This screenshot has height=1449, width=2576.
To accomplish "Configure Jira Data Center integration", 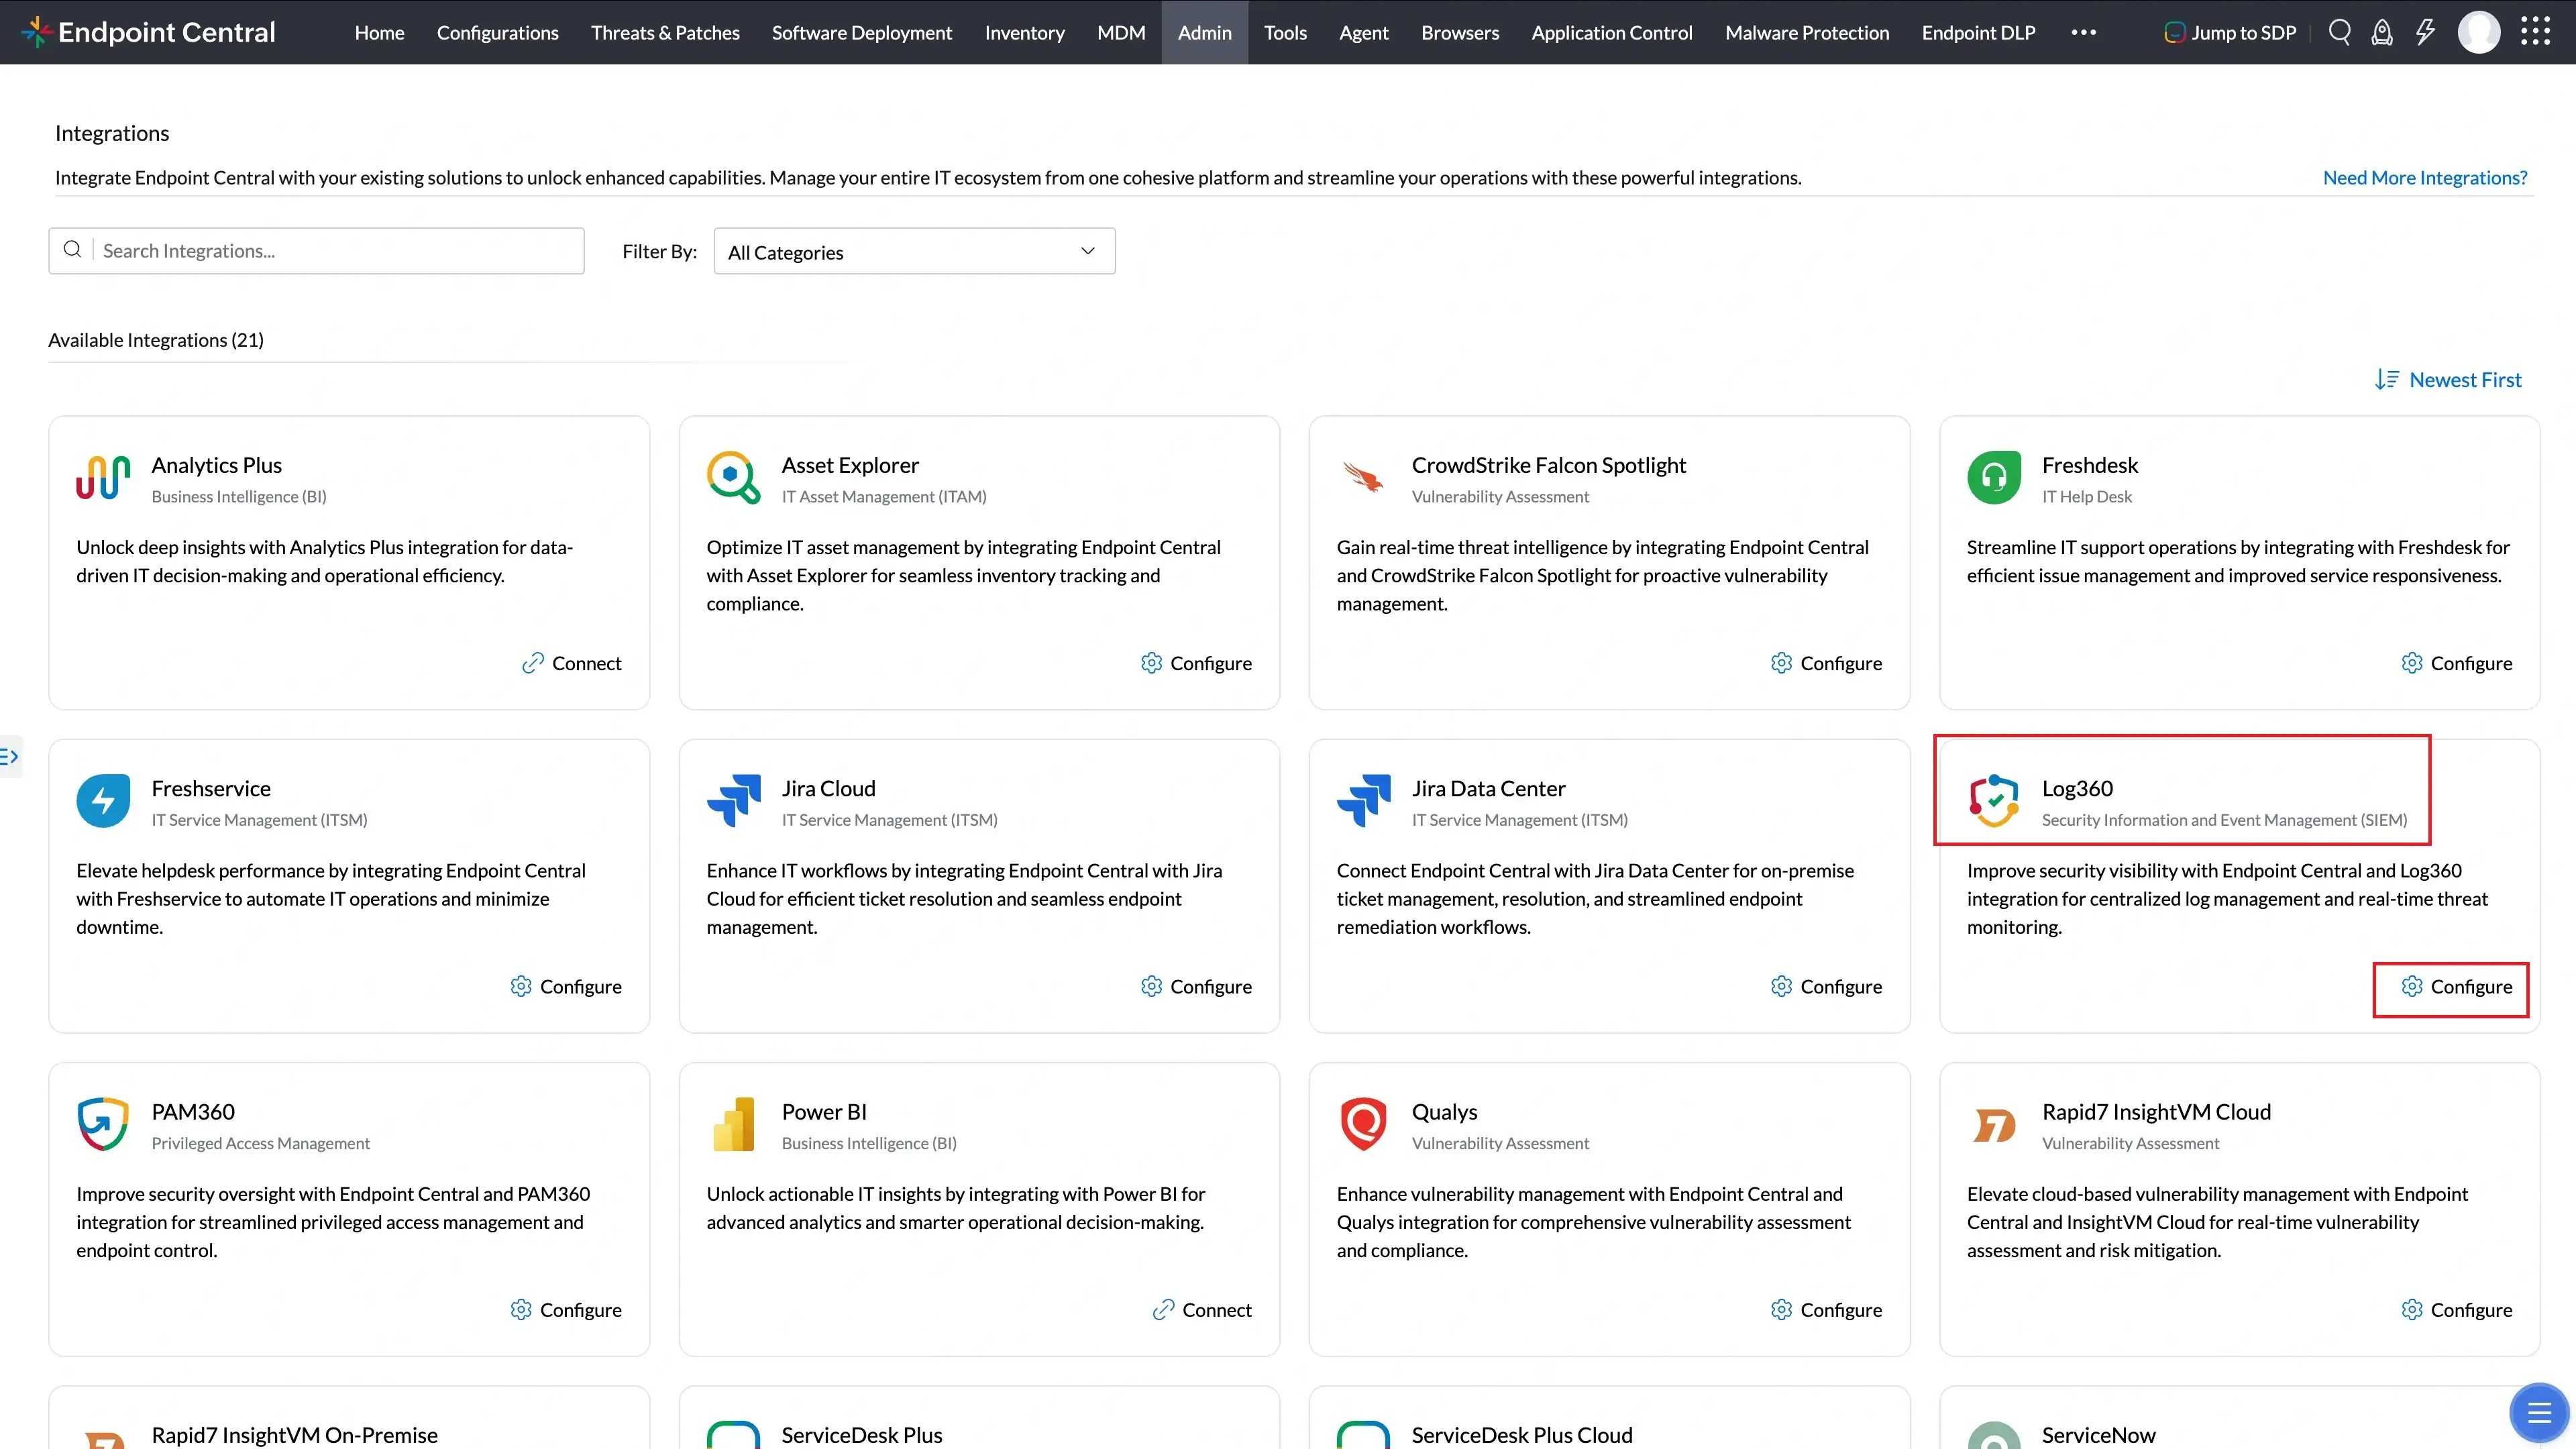I will [x=1826, y=986].
